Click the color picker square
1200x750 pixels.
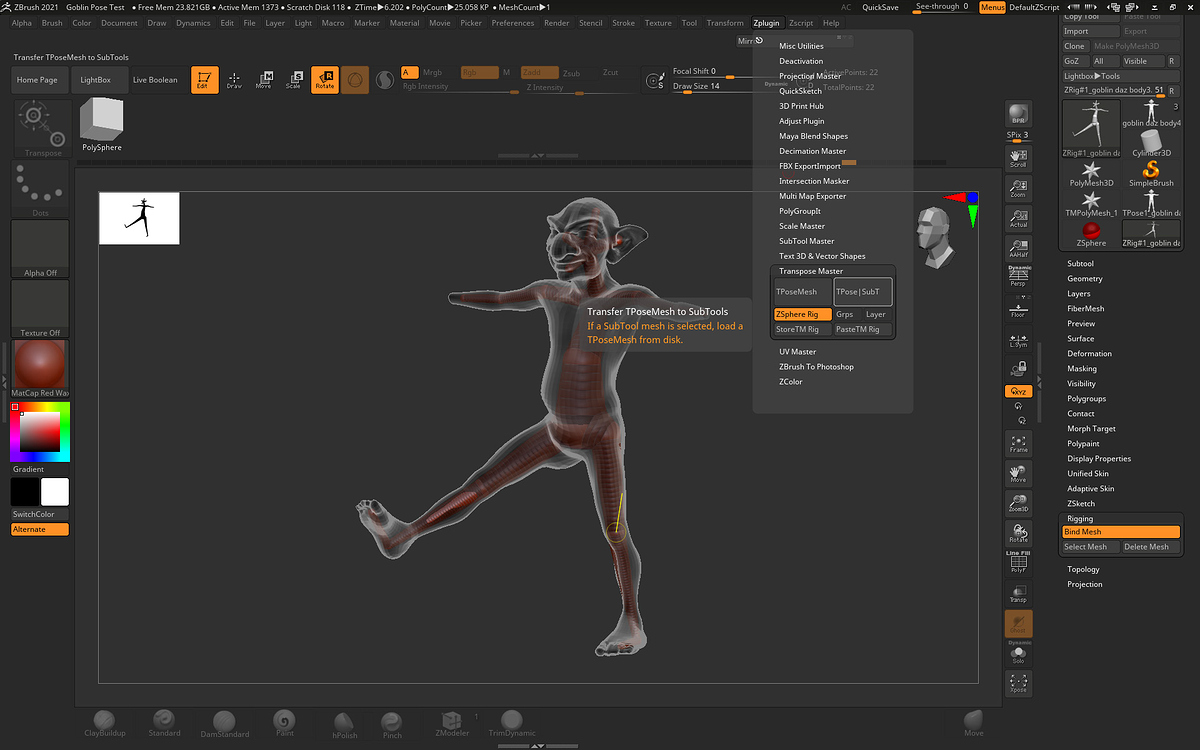coord(39,431)
